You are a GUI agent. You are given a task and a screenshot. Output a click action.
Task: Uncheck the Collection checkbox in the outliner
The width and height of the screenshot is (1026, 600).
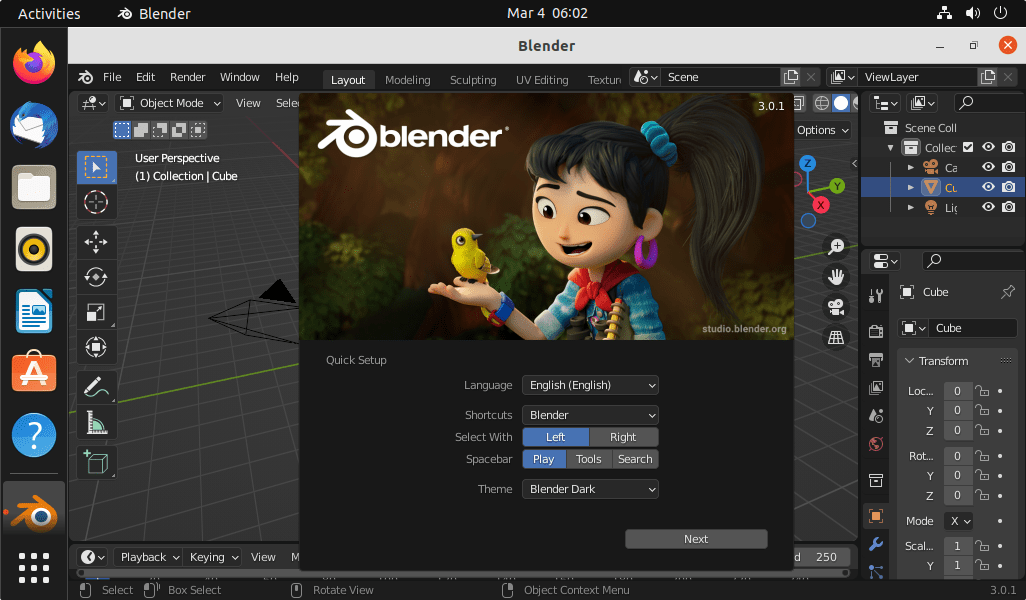(966, 147)
